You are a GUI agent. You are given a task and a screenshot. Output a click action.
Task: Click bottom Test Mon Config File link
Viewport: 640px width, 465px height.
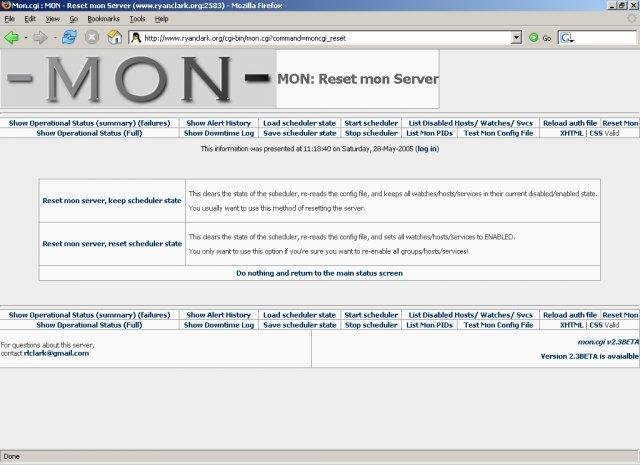[x=498, y=325]
